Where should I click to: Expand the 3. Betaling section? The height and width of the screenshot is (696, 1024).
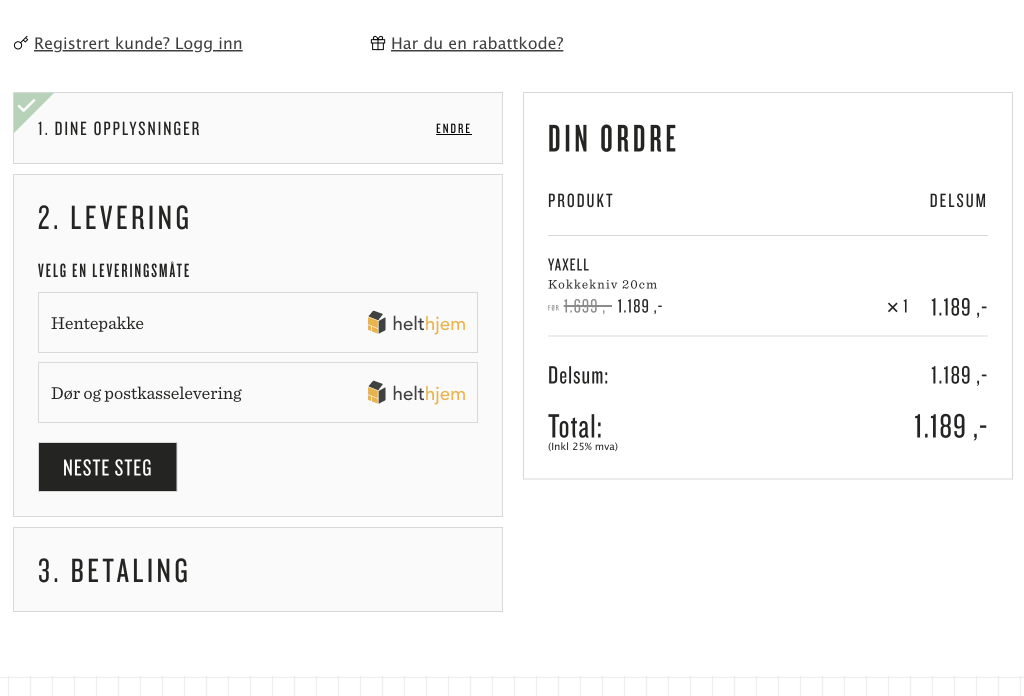tap(114, 571)
